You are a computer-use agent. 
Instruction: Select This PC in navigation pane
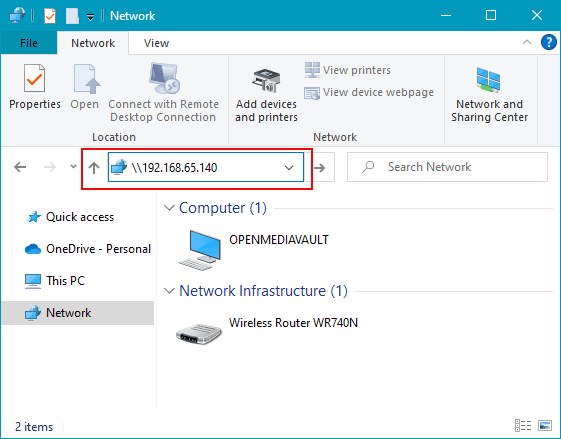55,281
